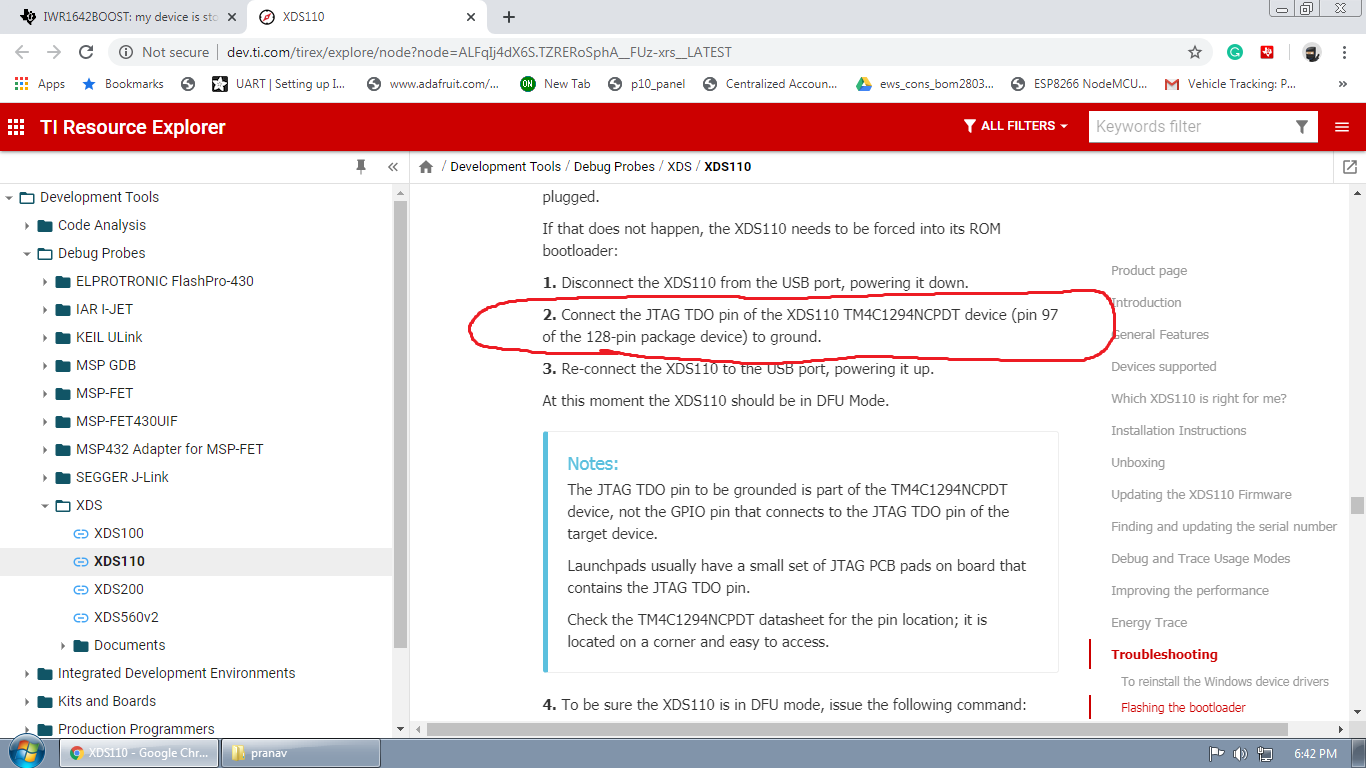Viewport: 1366px width, 768px height.
Task: Expand the Documents folder
Action: point(63,646)
